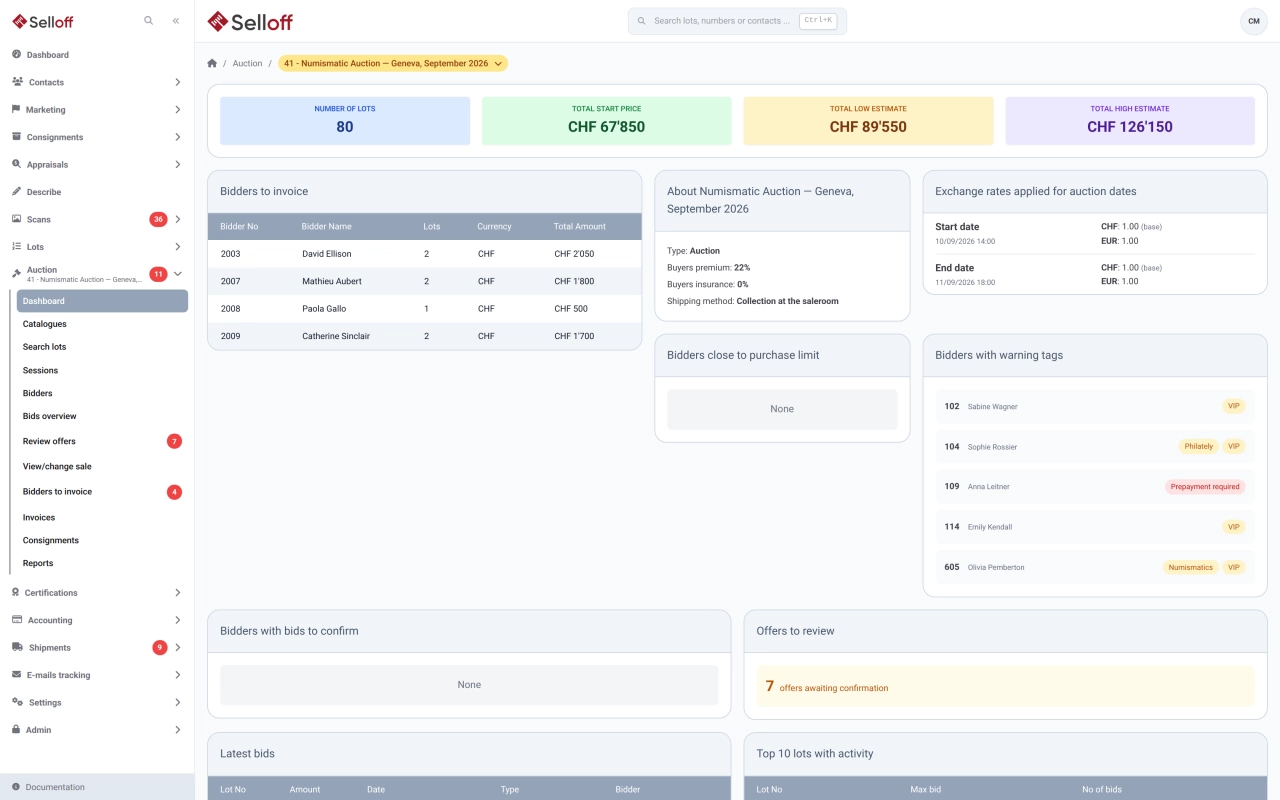
Task: Open Review offers in the Auction submenu
Action: coord(102,441)
